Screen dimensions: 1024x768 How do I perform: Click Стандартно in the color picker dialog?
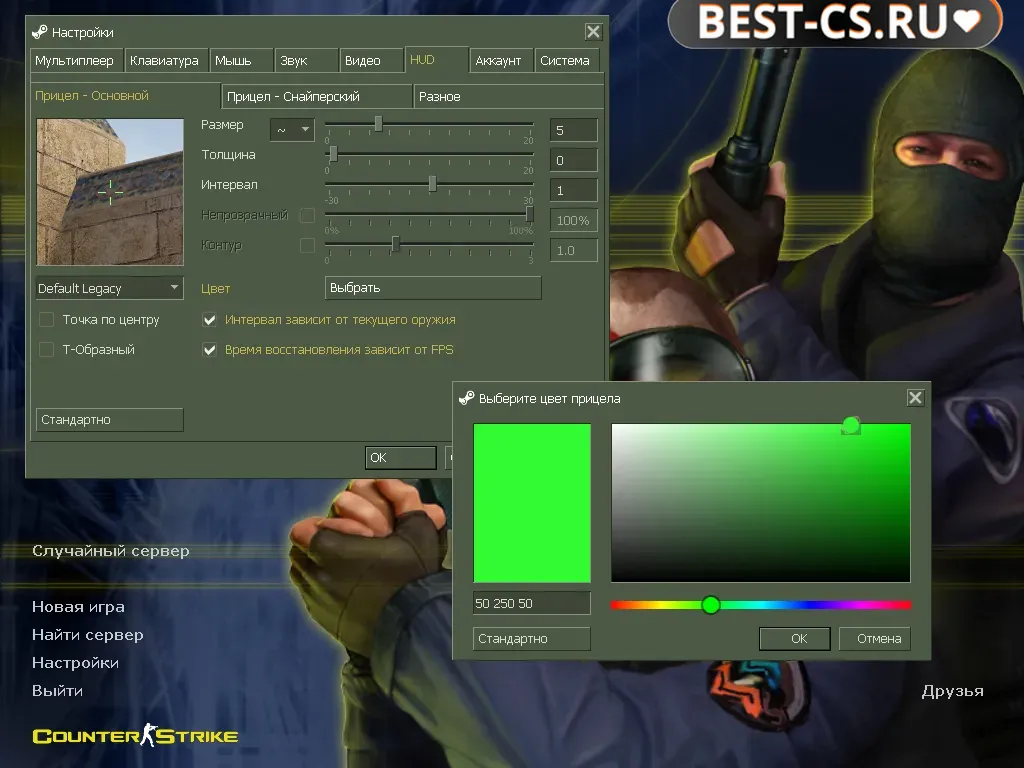[x=532, y=638]
